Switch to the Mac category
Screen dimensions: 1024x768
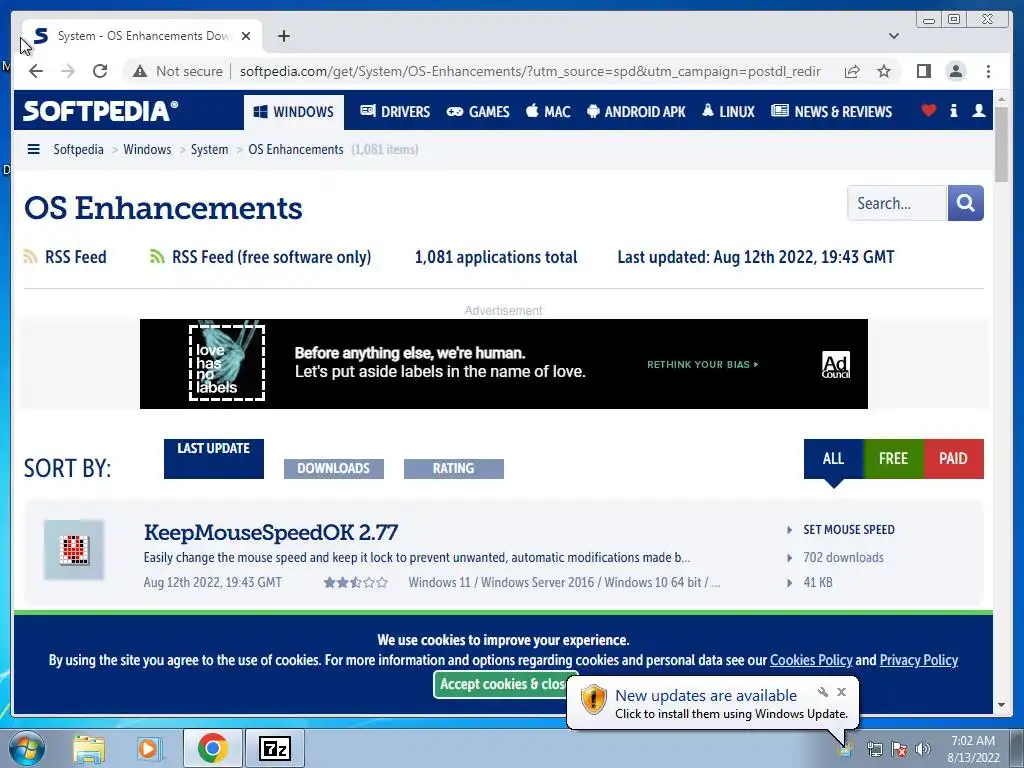(x=549, y=112)
